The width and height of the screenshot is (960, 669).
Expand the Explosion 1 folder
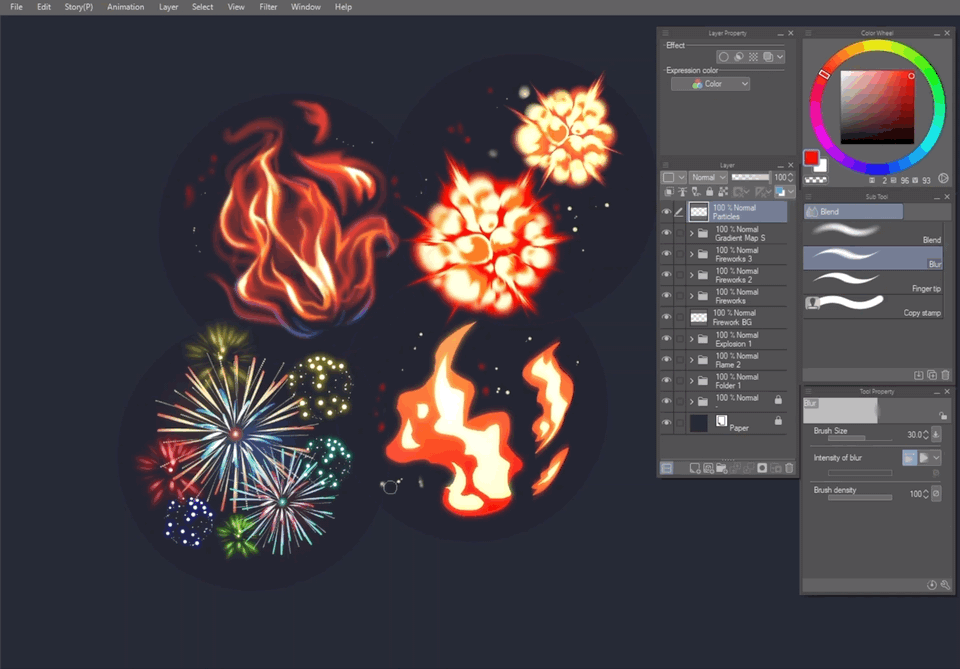click(692, 339)
